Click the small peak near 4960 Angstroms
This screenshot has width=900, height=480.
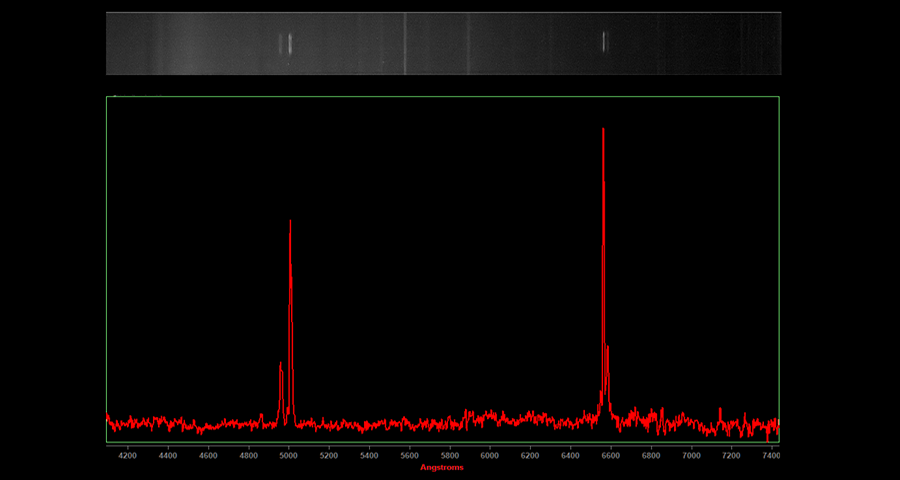[x=281, y=366]
